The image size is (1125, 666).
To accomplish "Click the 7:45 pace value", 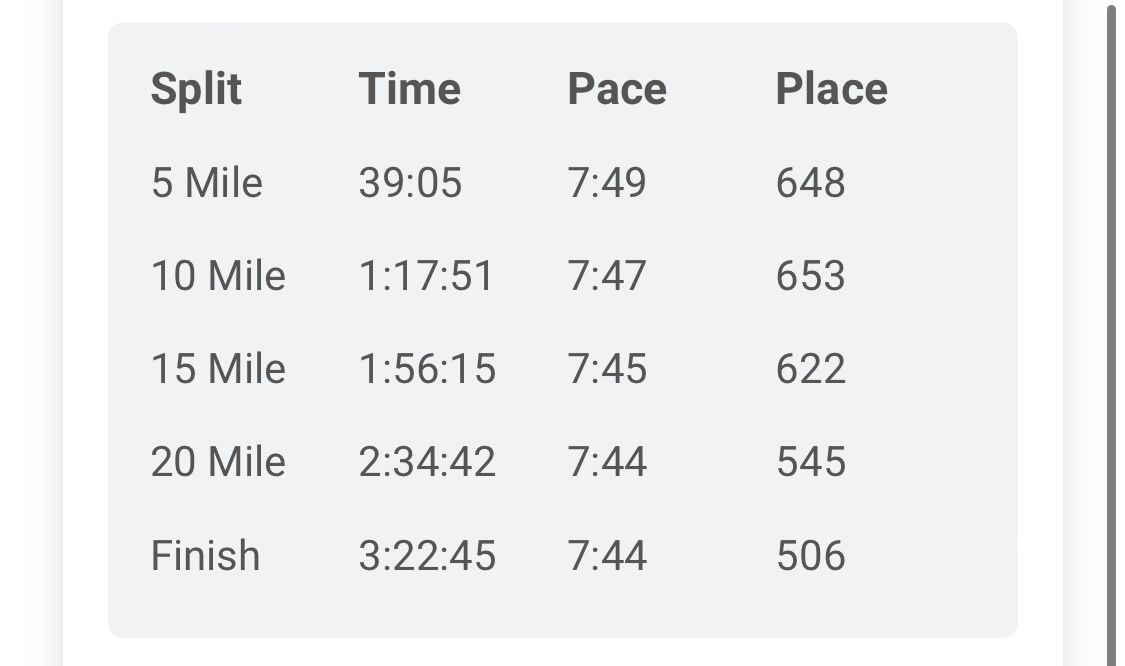I will coord(607,369).
